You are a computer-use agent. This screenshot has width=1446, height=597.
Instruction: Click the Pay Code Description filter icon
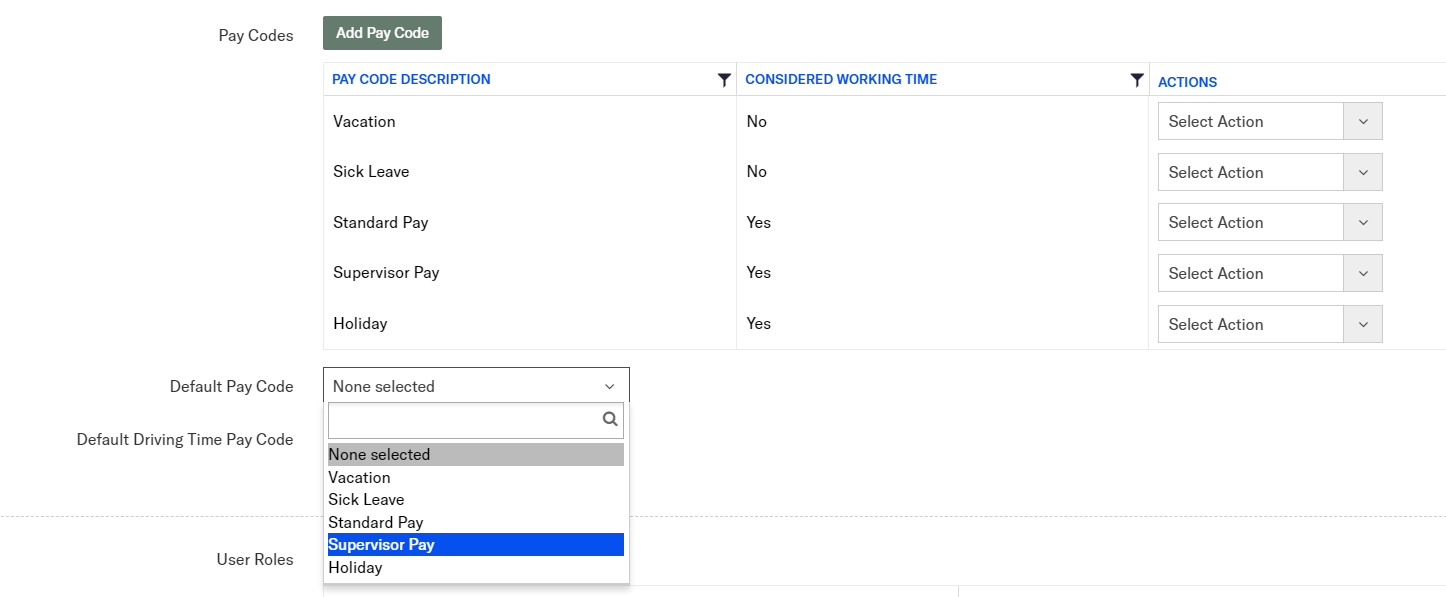(724, 80)
